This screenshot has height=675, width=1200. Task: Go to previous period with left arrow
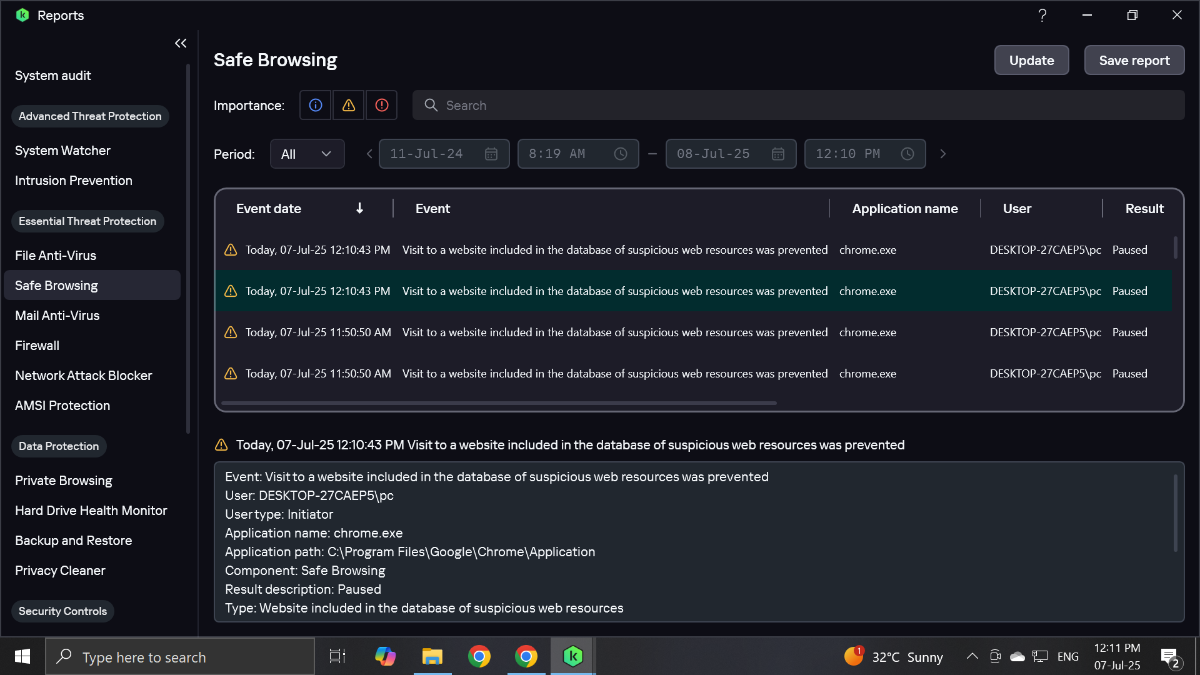369,154
